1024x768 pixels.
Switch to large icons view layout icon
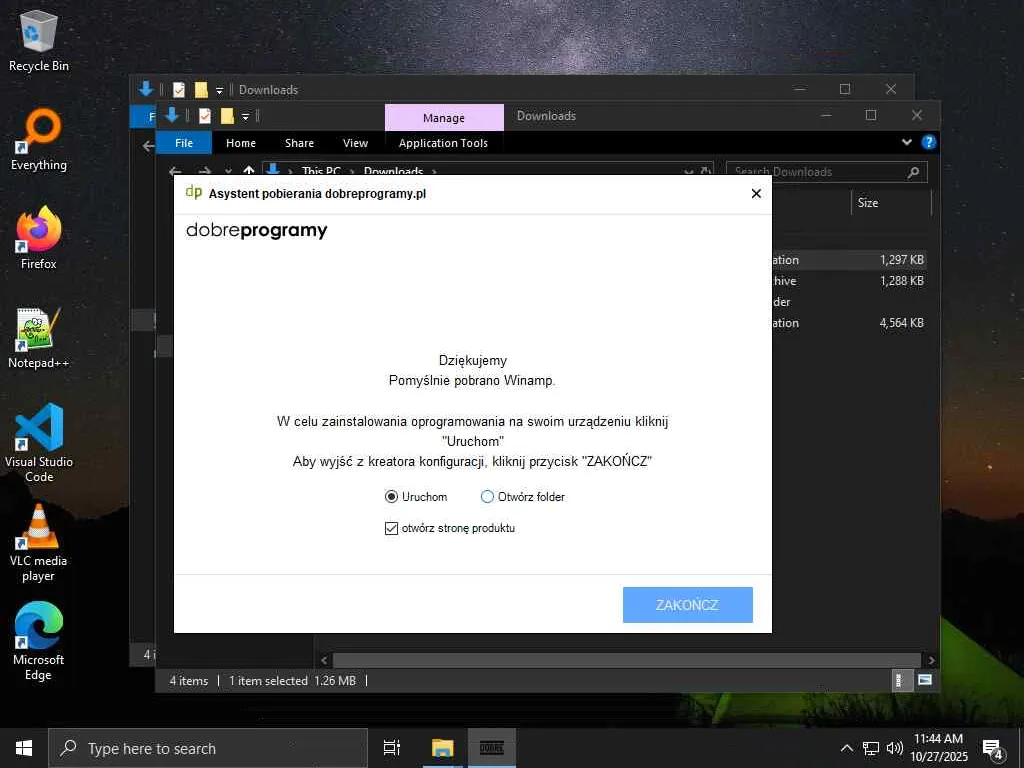(x=925, y=680)
